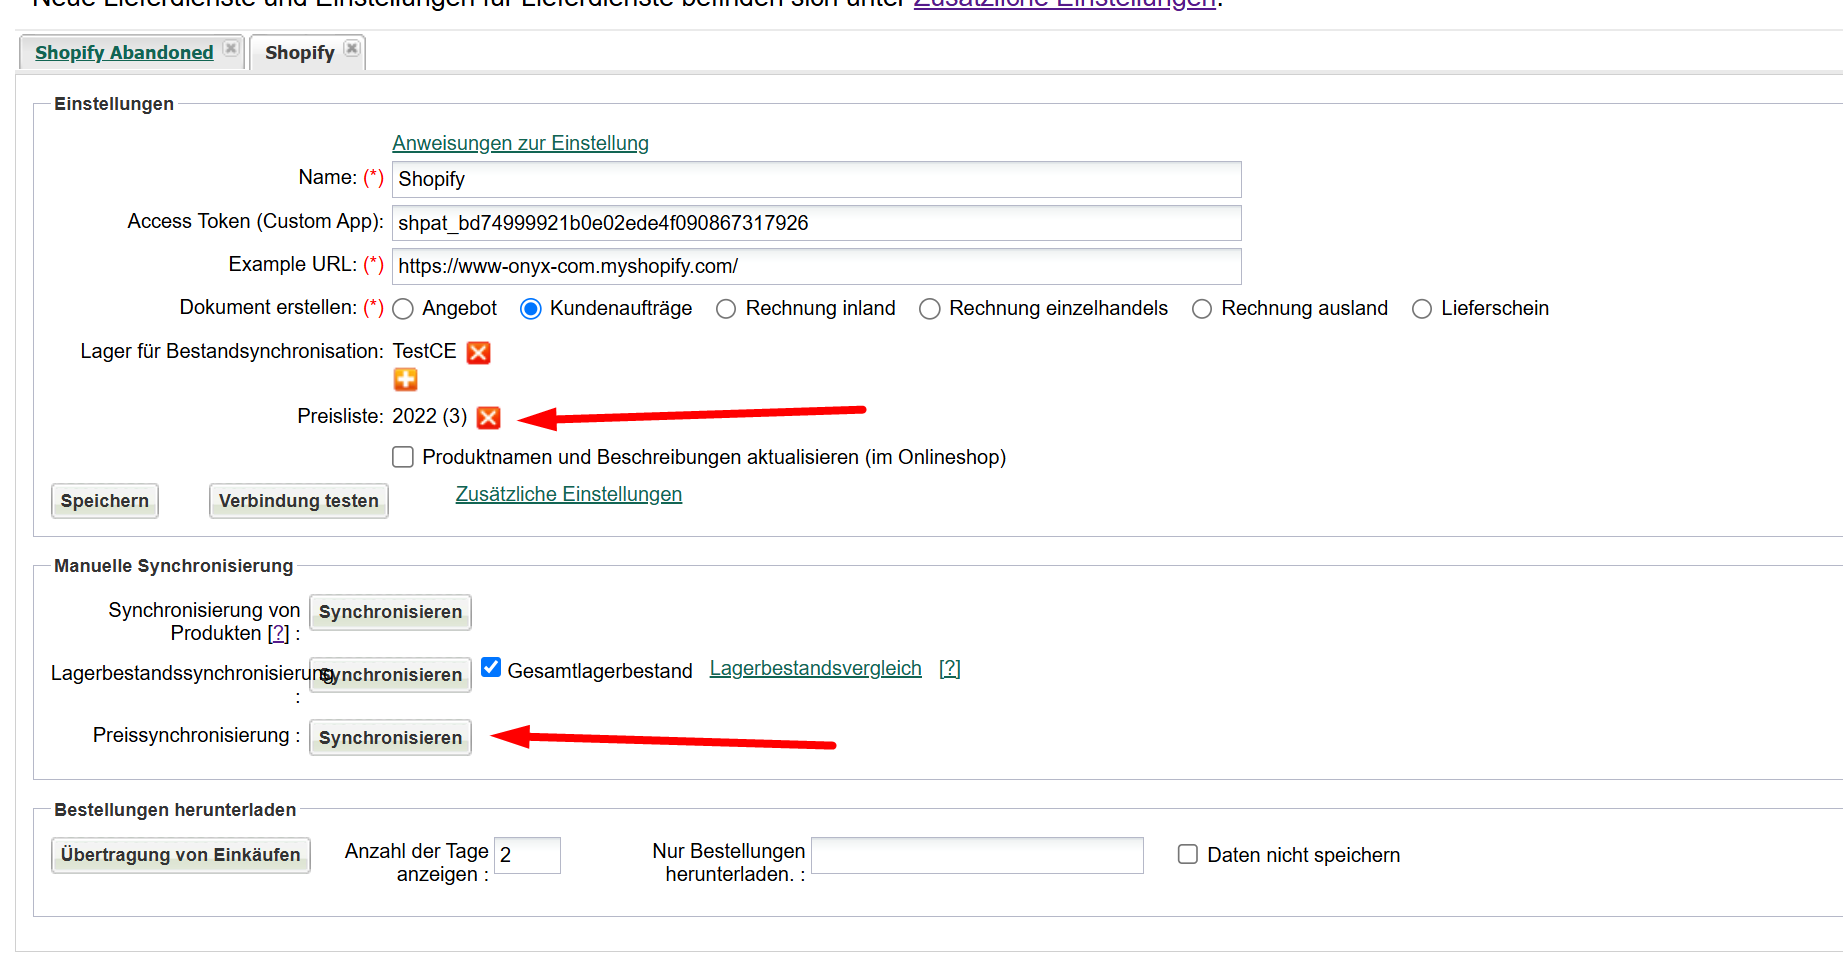The image size is (1843, 980).
Task: Open help [?] next to Lagerbestandsvergleich
Action: pyautogui.click(x=950, y=668)
